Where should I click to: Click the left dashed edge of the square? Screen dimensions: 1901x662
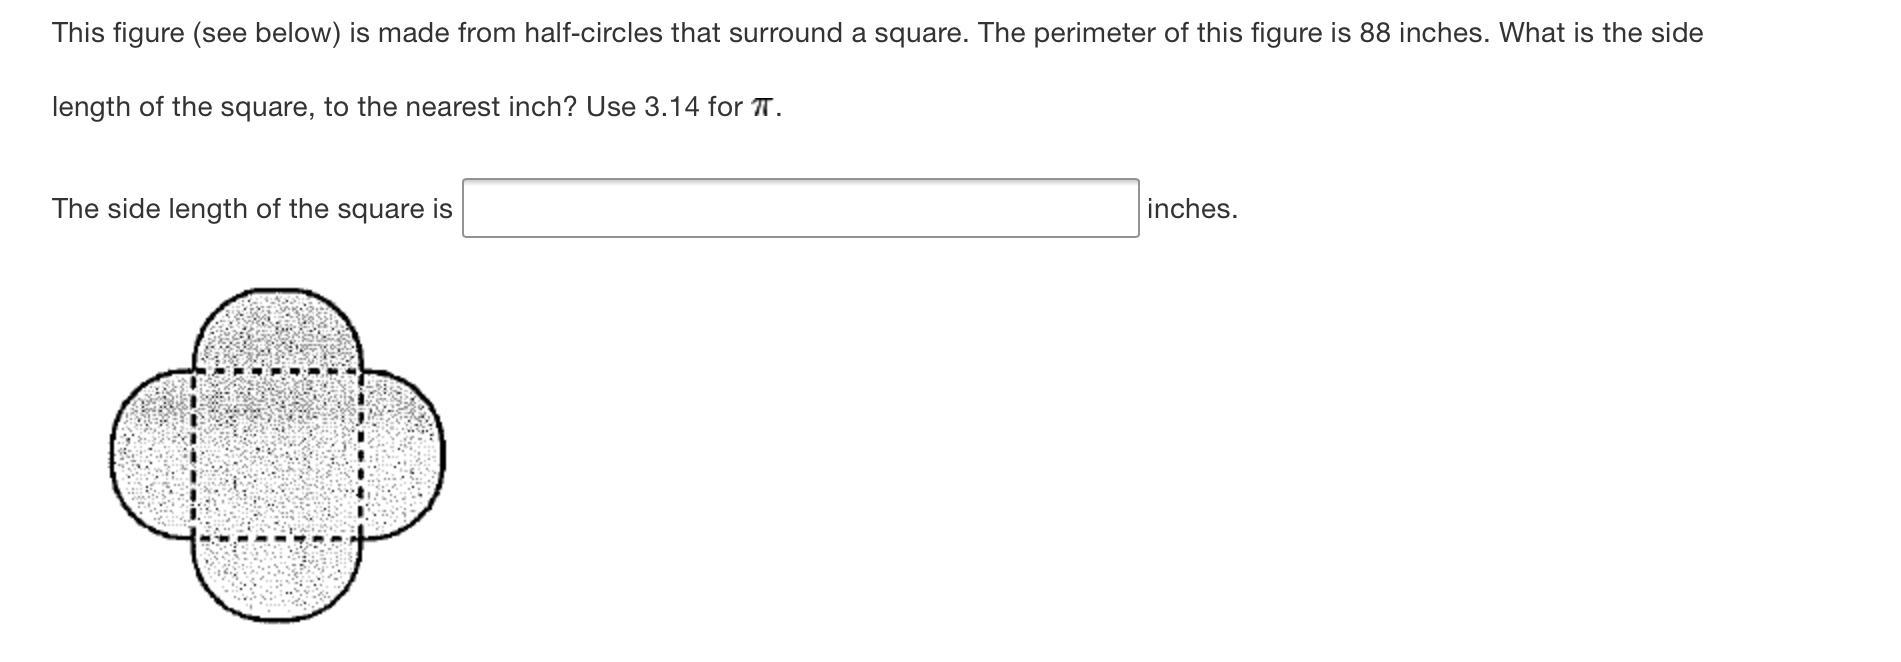coord(193,456)
